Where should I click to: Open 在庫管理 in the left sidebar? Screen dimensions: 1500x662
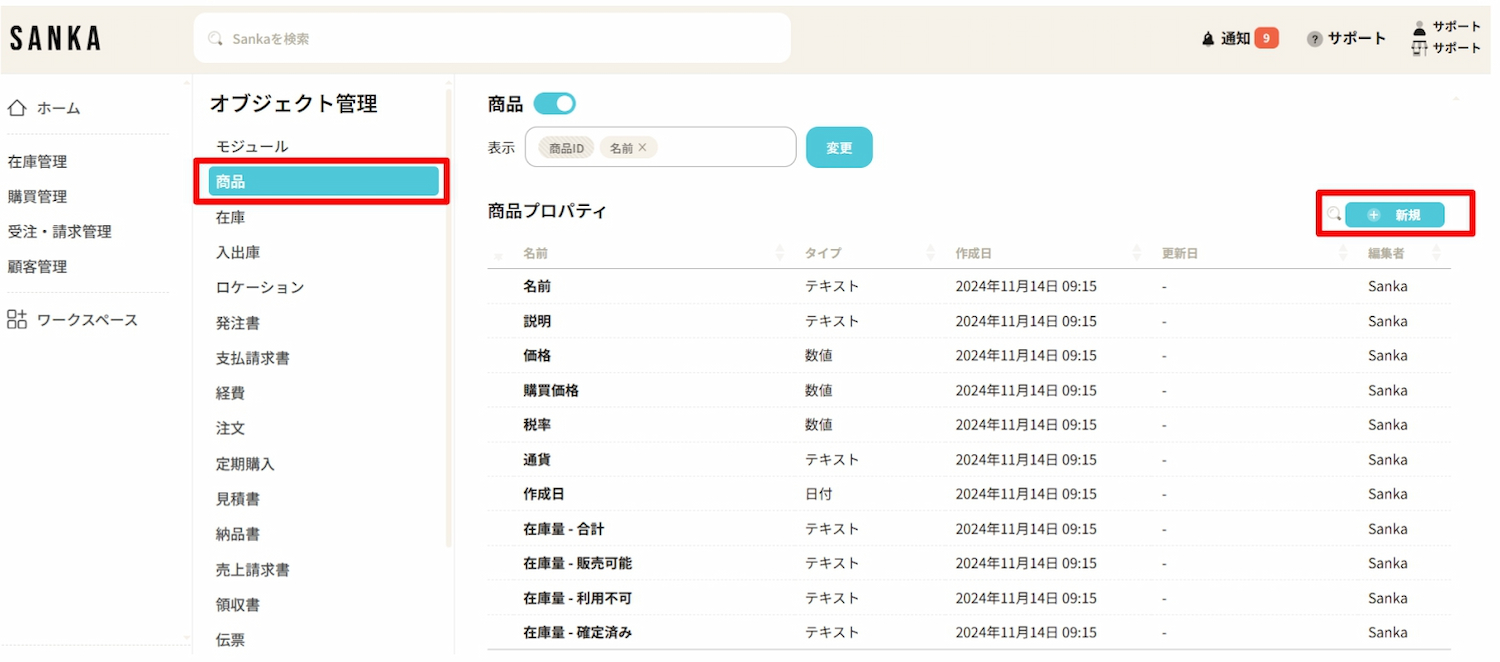click(38, 162)
